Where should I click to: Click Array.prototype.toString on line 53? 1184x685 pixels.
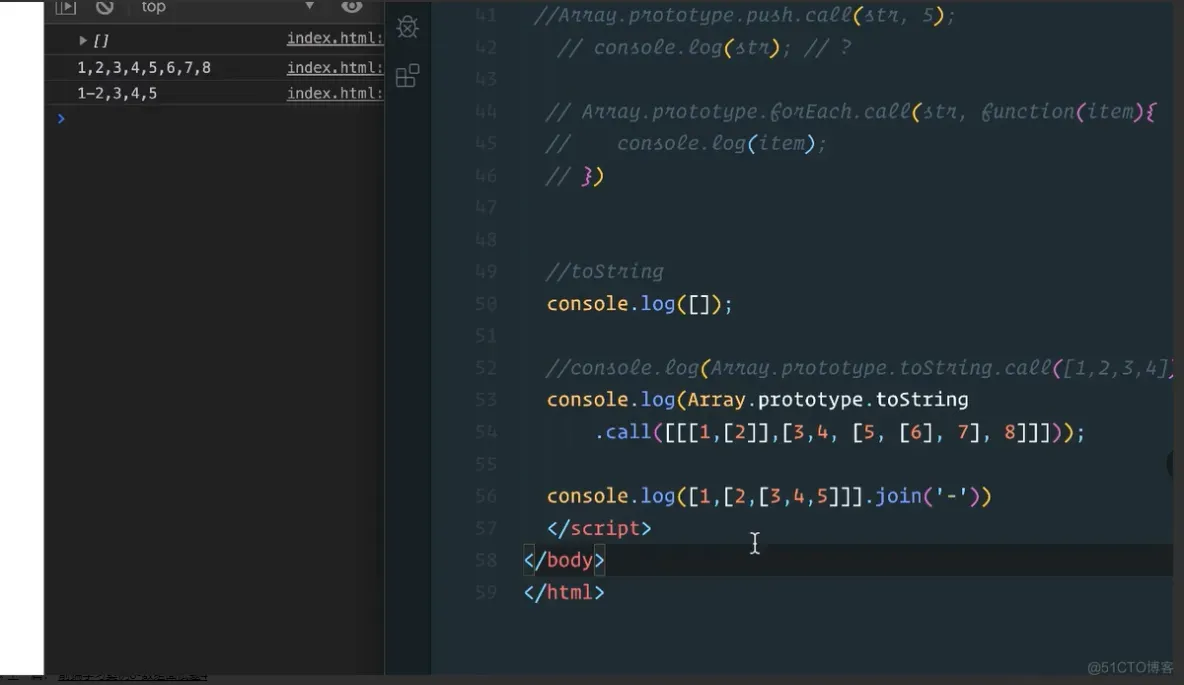[828, 400]
